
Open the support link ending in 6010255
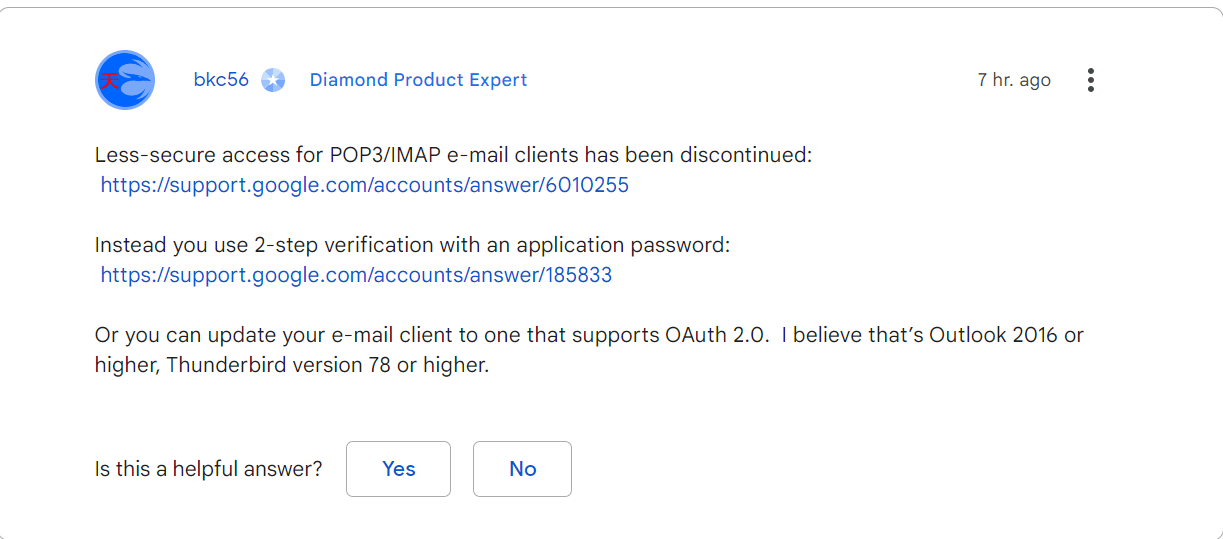tap(365, 185)
